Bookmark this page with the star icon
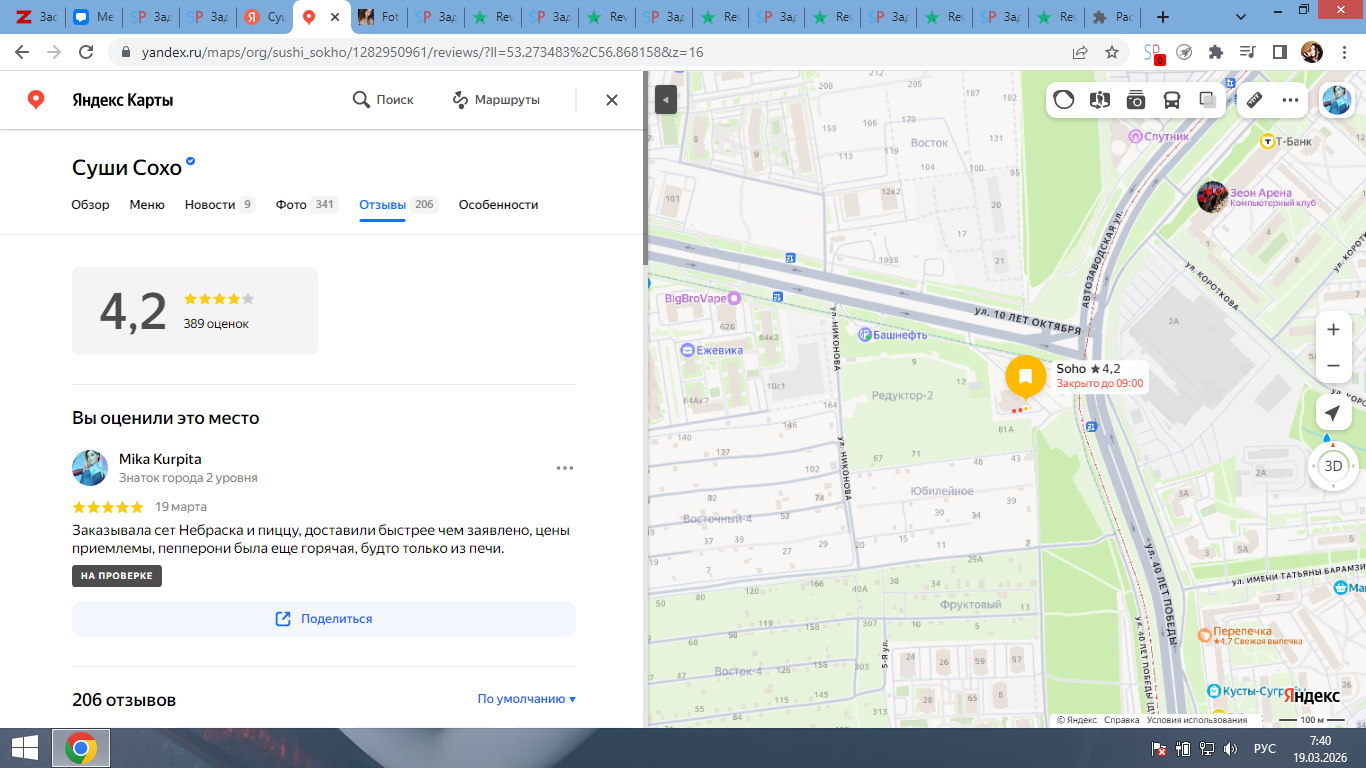 pos(1112,52)
